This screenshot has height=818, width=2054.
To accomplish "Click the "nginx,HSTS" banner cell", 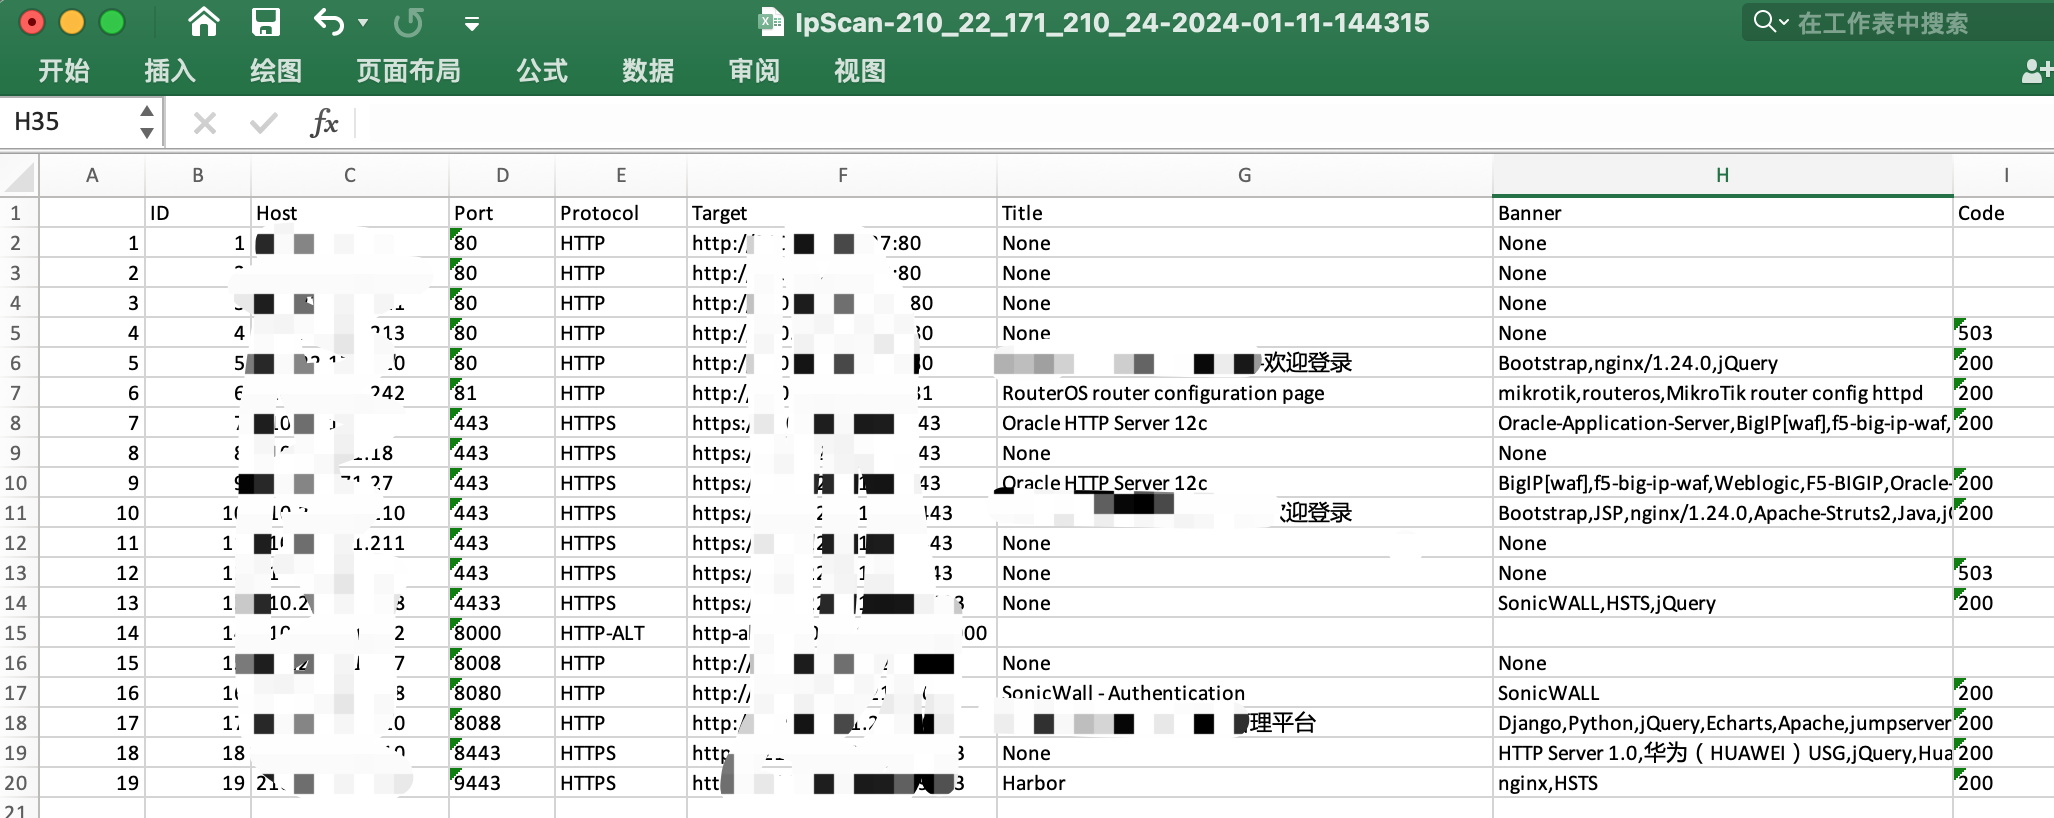I will [x=1723, y=783].
